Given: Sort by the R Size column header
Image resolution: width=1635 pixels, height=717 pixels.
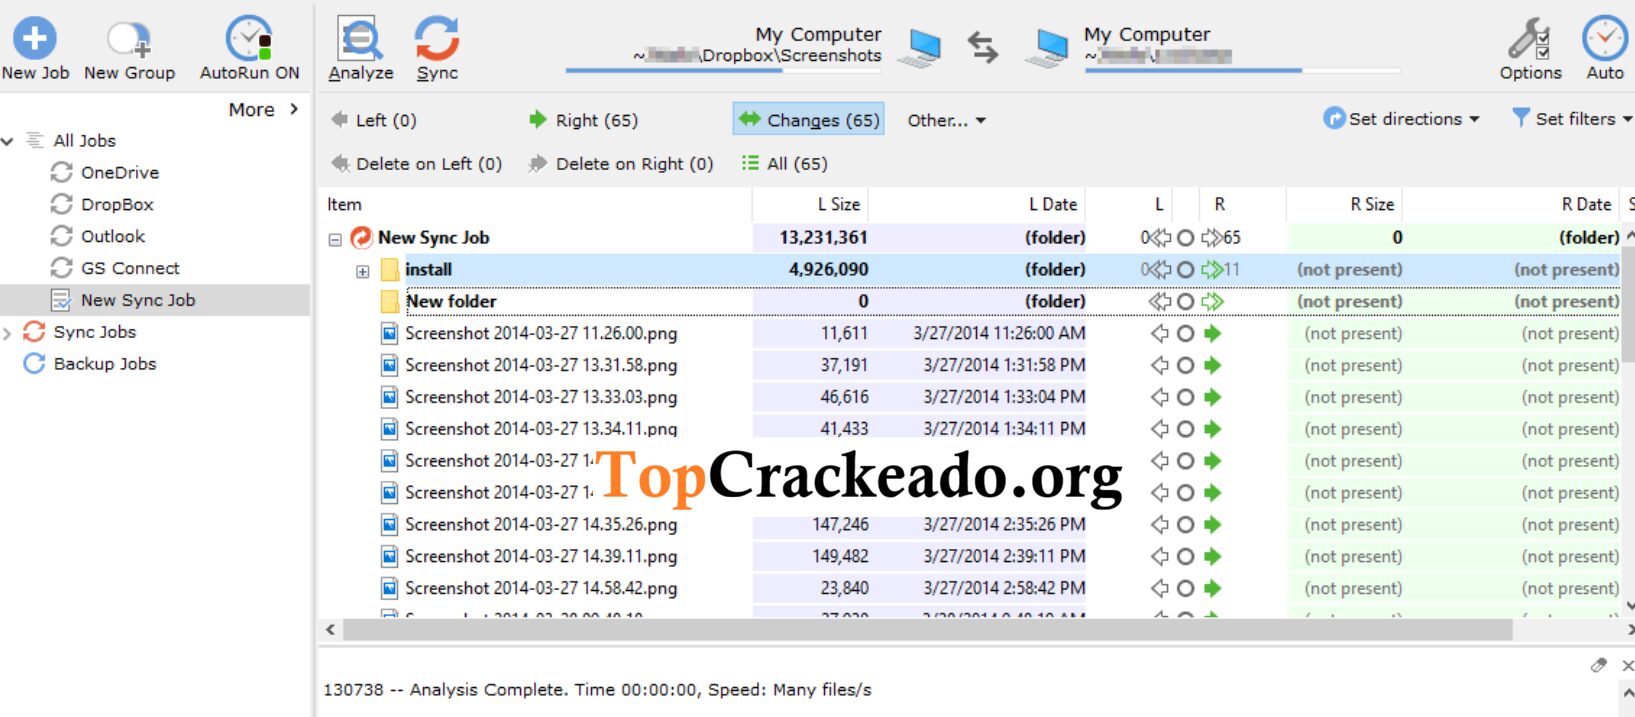Looking at the screenshot, I should coord(1372,204).
